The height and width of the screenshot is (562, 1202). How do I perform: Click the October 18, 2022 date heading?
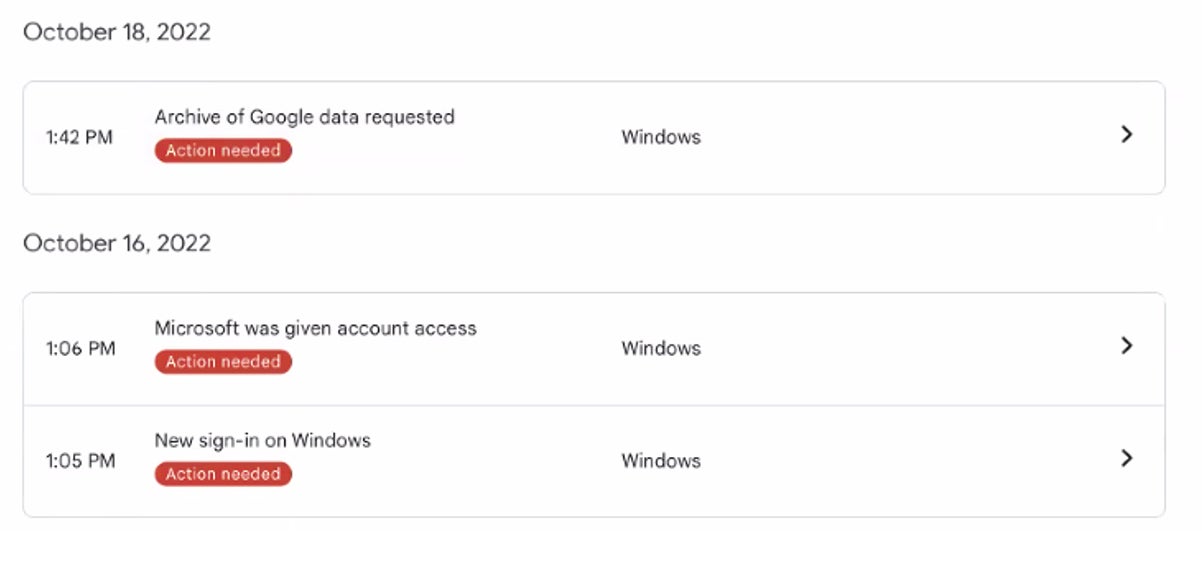pyautogui.click(x=117, y=32)
